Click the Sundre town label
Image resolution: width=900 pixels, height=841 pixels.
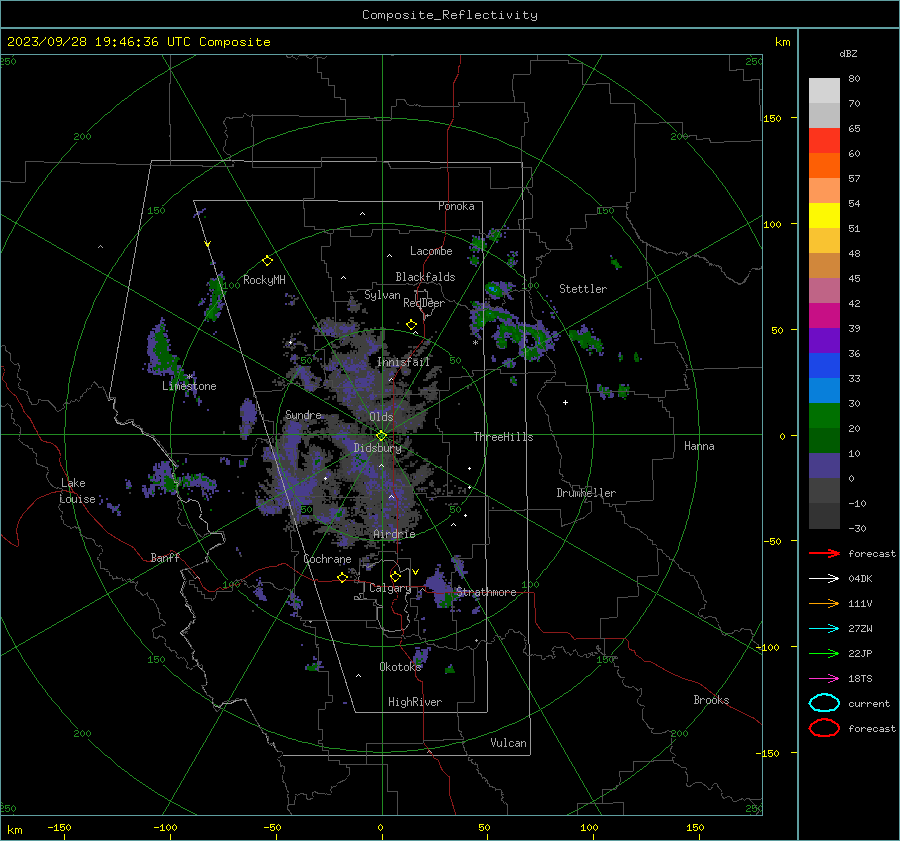303,415
